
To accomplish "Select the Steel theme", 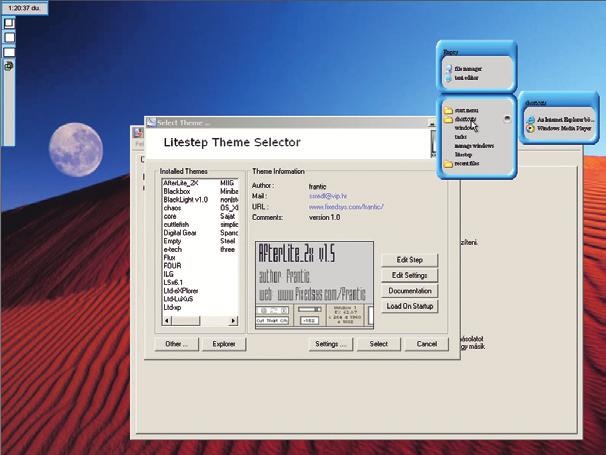I will [x=228, y=241].
